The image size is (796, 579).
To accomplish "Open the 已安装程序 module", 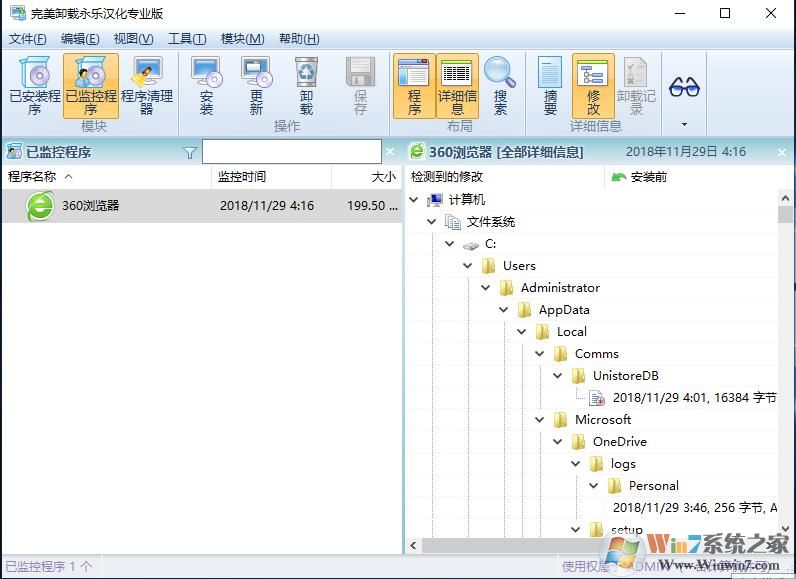I will click(x=35, y=86).
